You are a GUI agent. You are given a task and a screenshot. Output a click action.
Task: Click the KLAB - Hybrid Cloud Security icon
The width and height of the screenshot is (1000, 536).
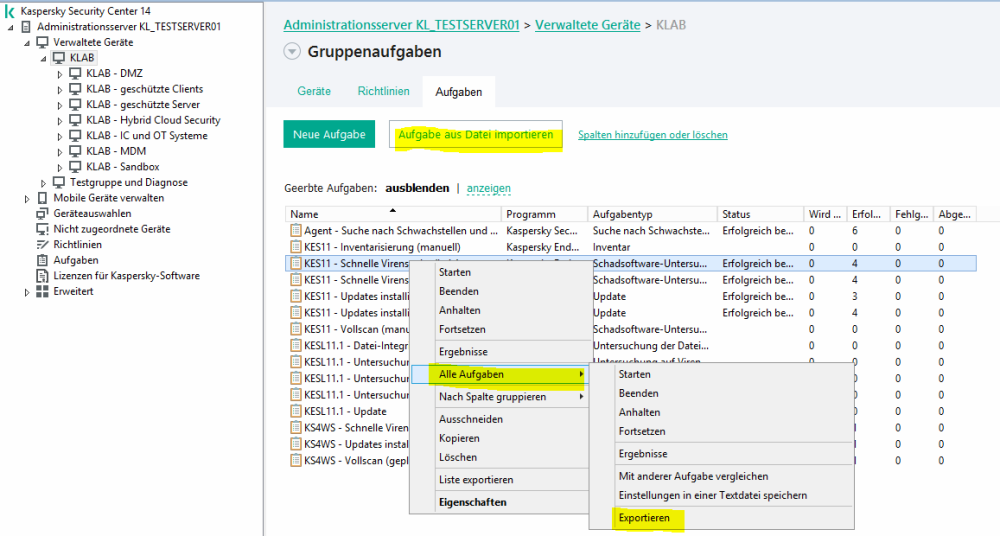tap(75, 120)
